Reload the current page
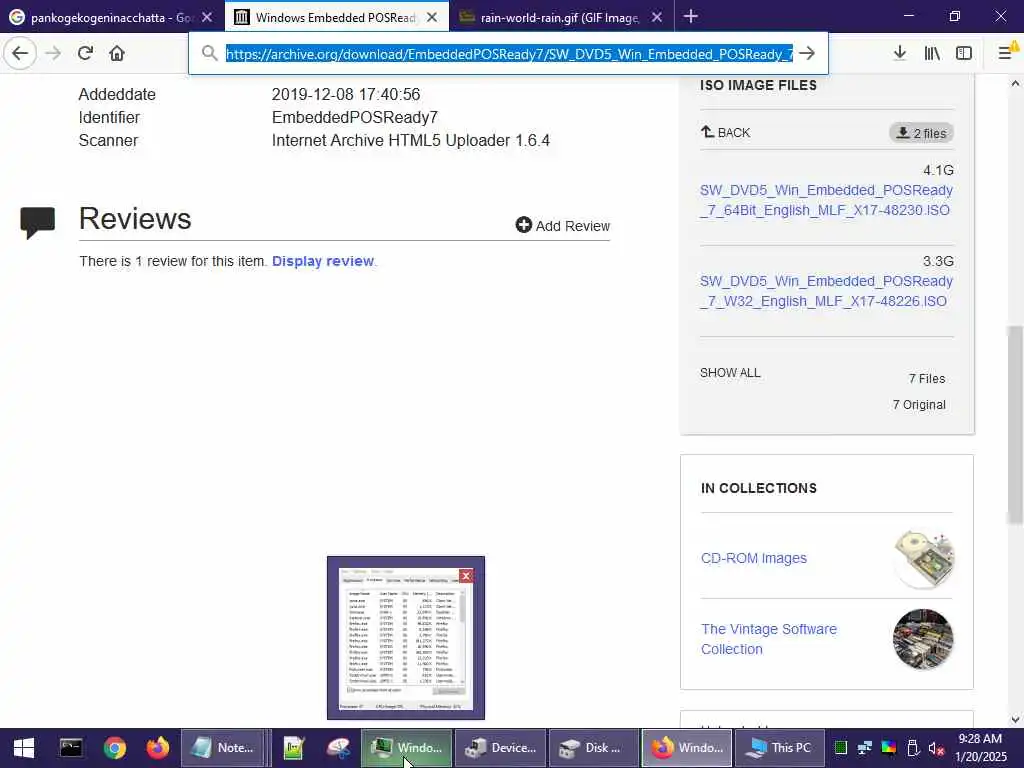This screenshot has width=1024, height=768. 86,53
